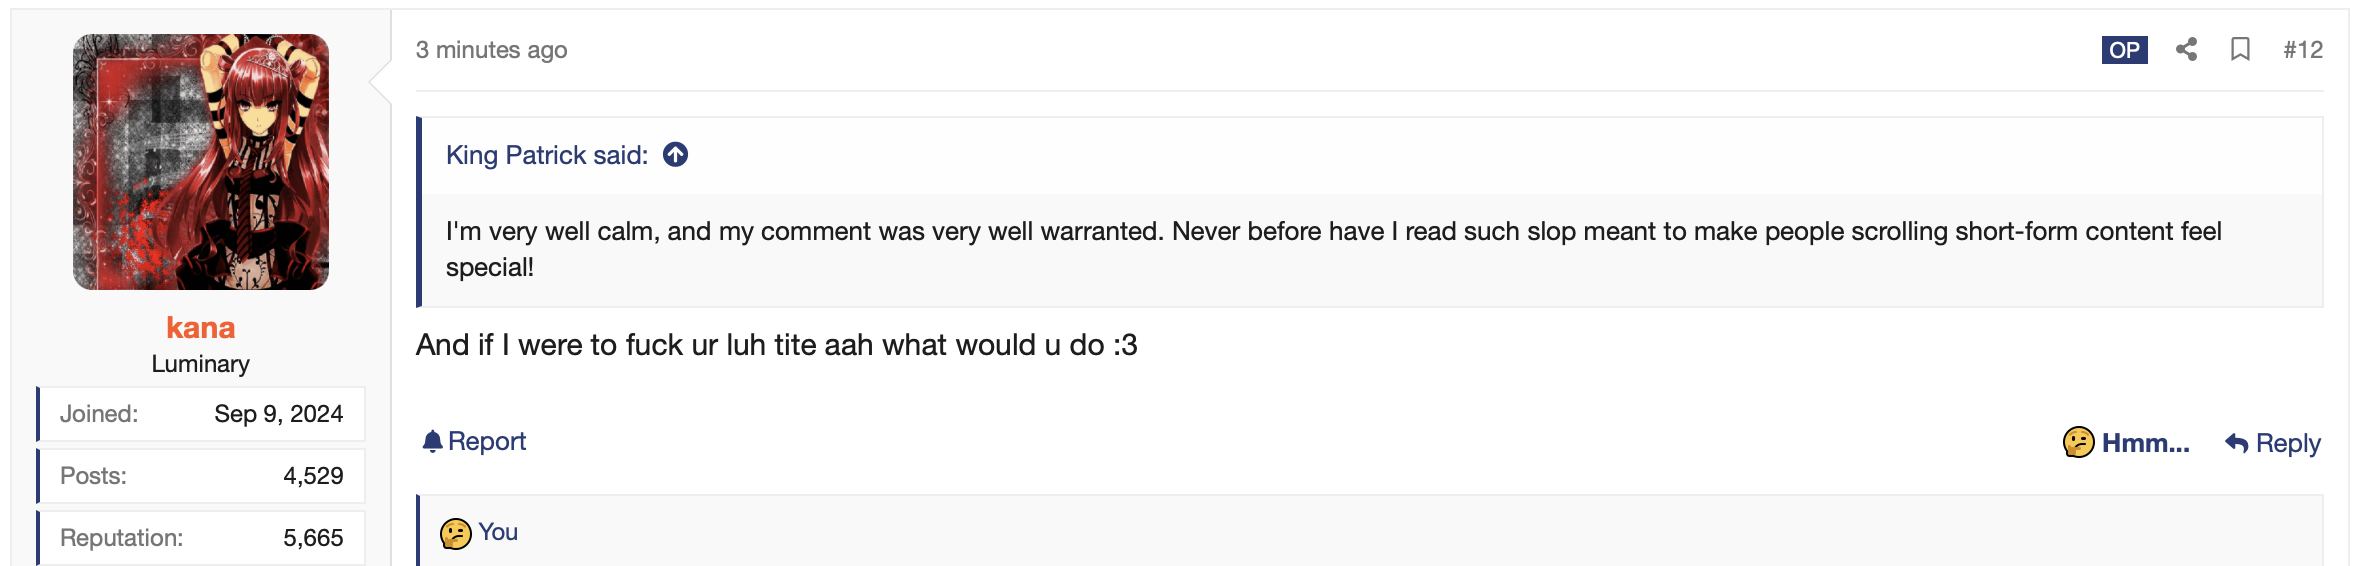2374x566 pixels.
Task: Bookmark this post by kana
Action: [2240, 50]
